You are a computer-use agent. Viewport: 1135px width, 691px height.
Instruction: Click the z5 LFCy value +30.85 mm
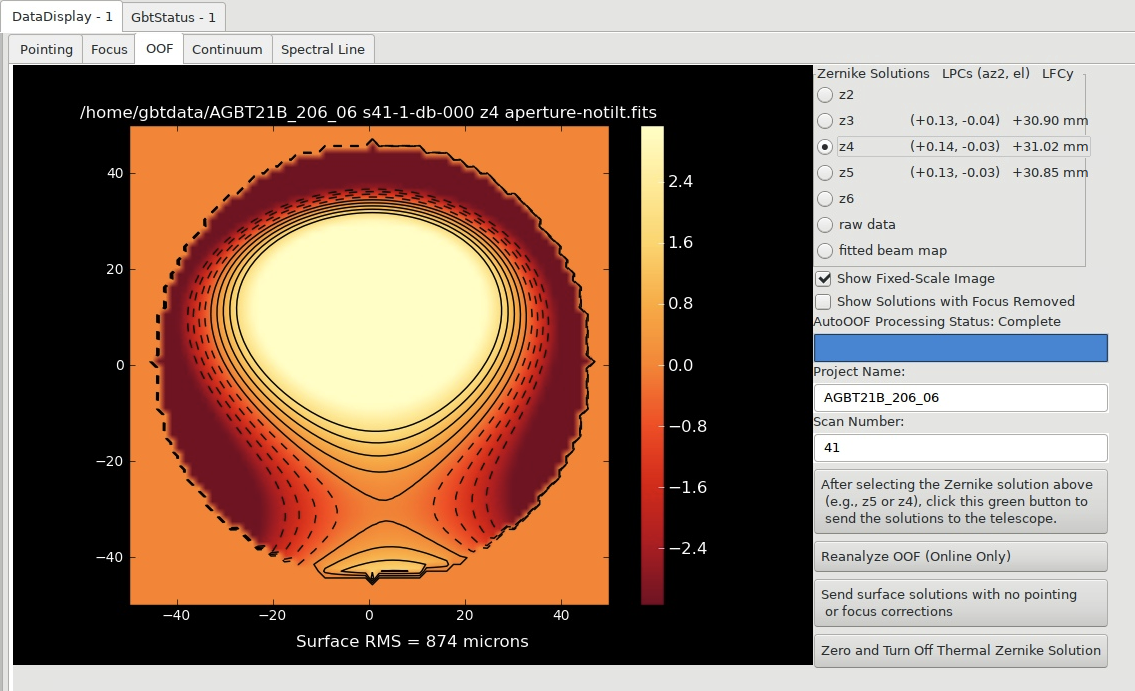(1050, 173)
